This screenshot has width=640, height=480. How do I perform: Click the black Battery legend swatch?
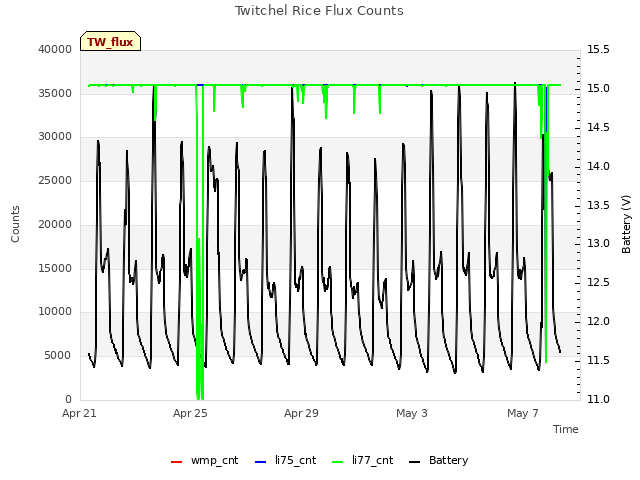(x=414, y=462)
